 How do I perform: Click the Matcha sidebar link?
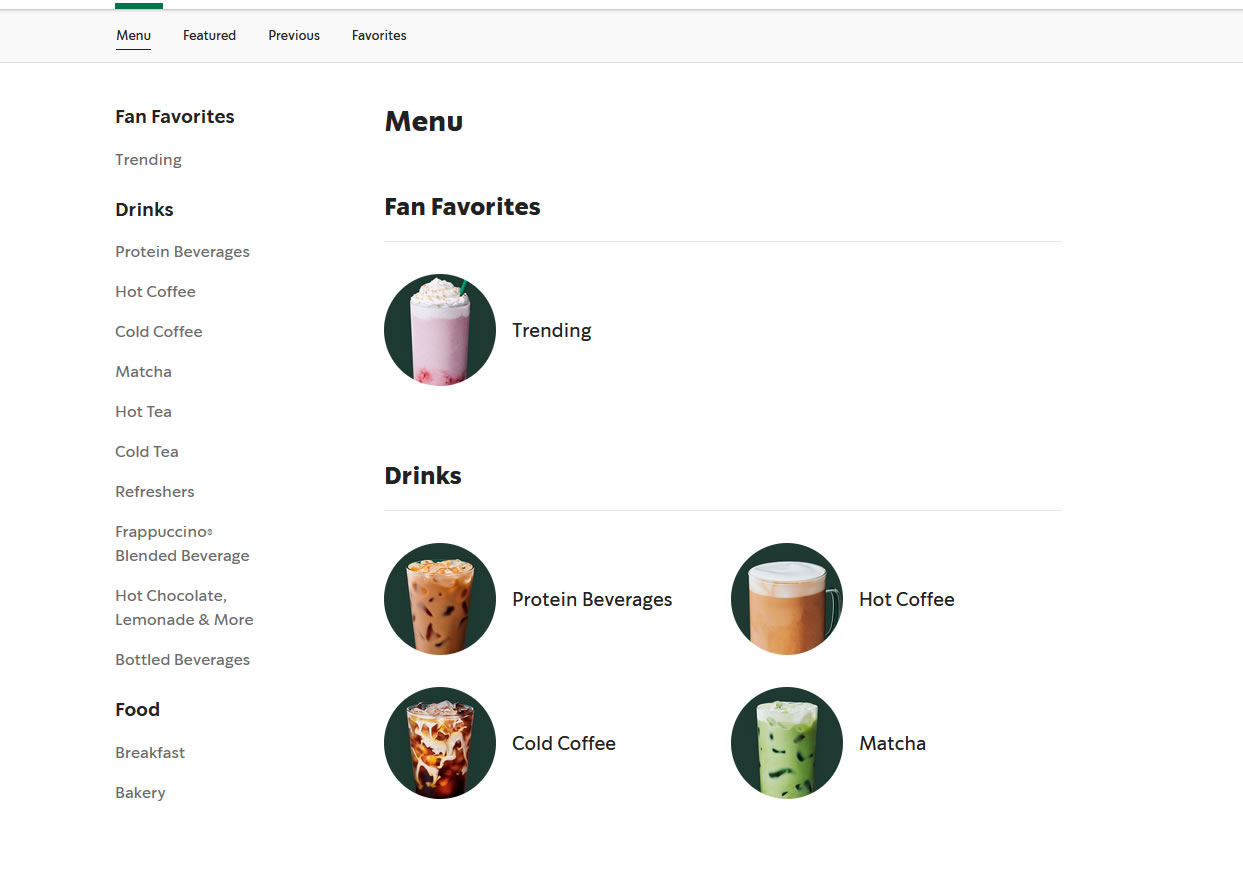[x=143, y=372]
